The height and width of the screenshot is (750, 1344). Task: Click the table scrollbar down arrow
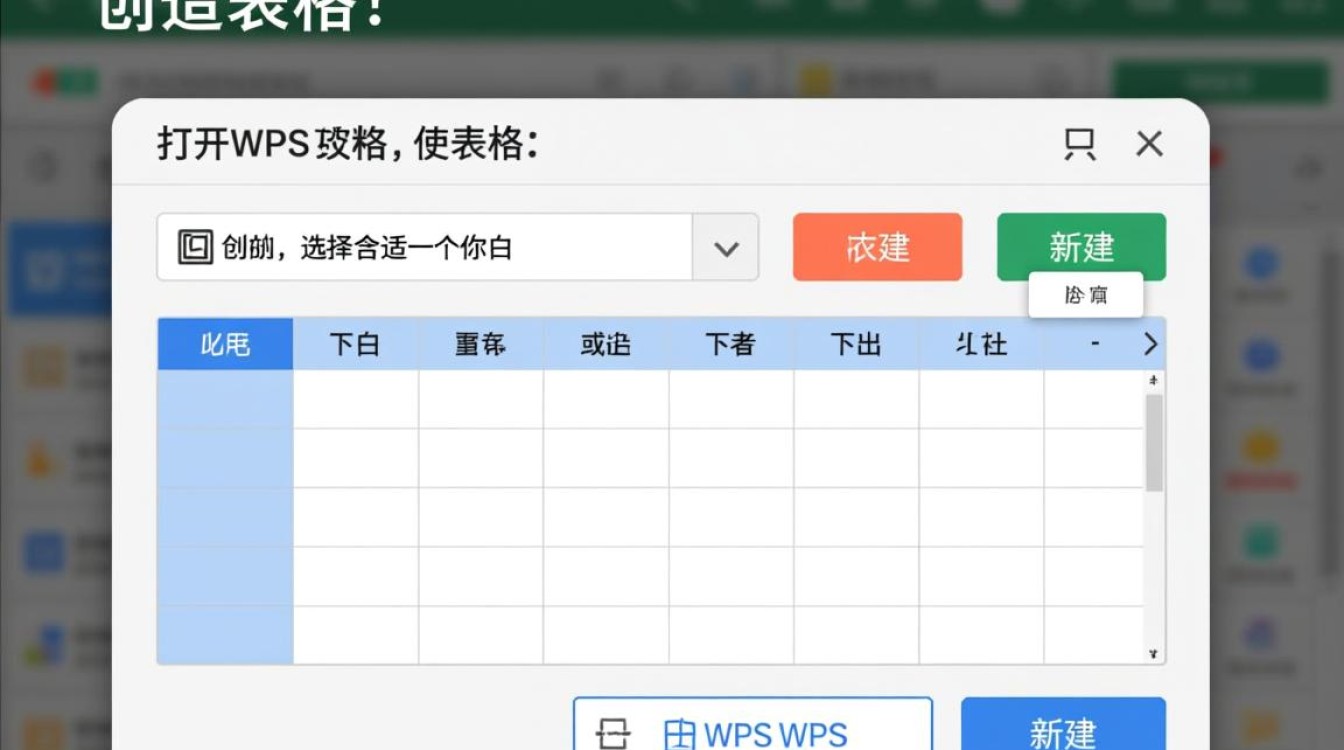pos(1154,653)
